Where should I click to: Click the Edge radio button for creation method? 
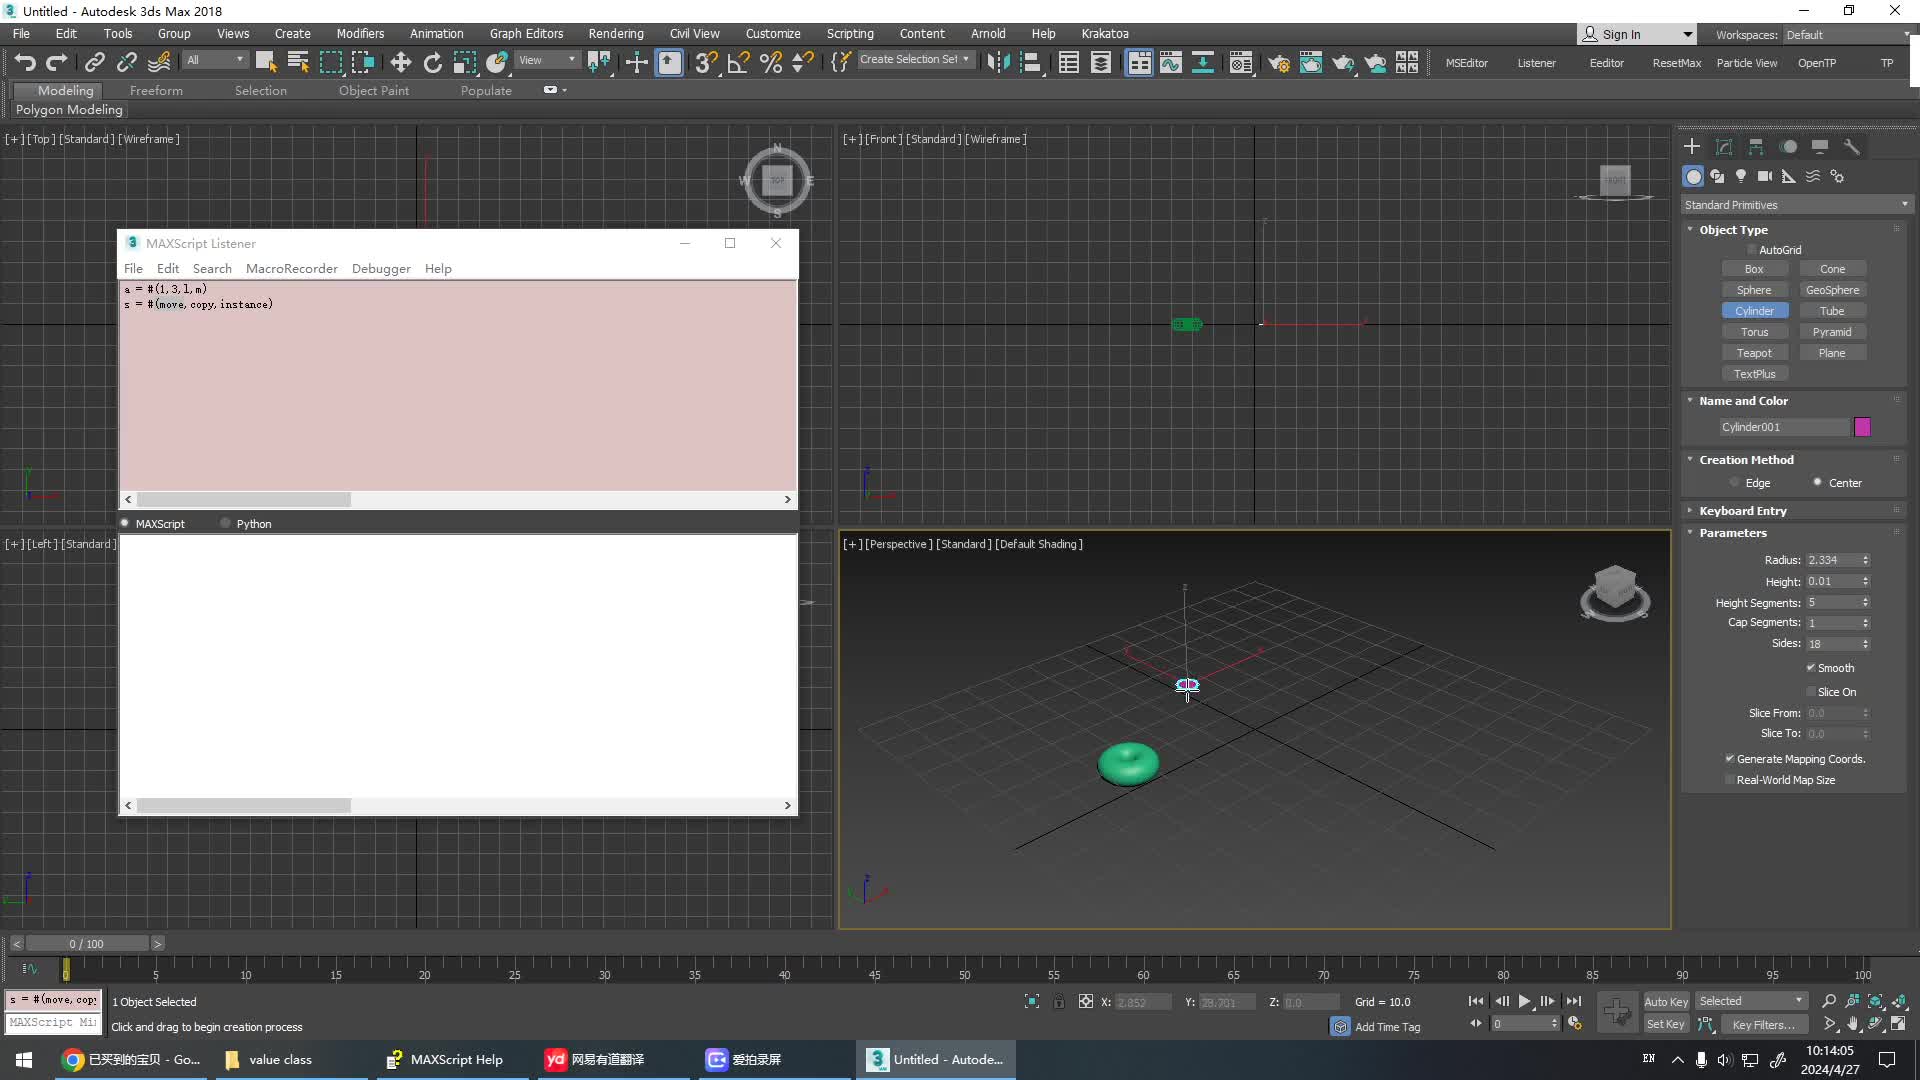(1738, 481)
